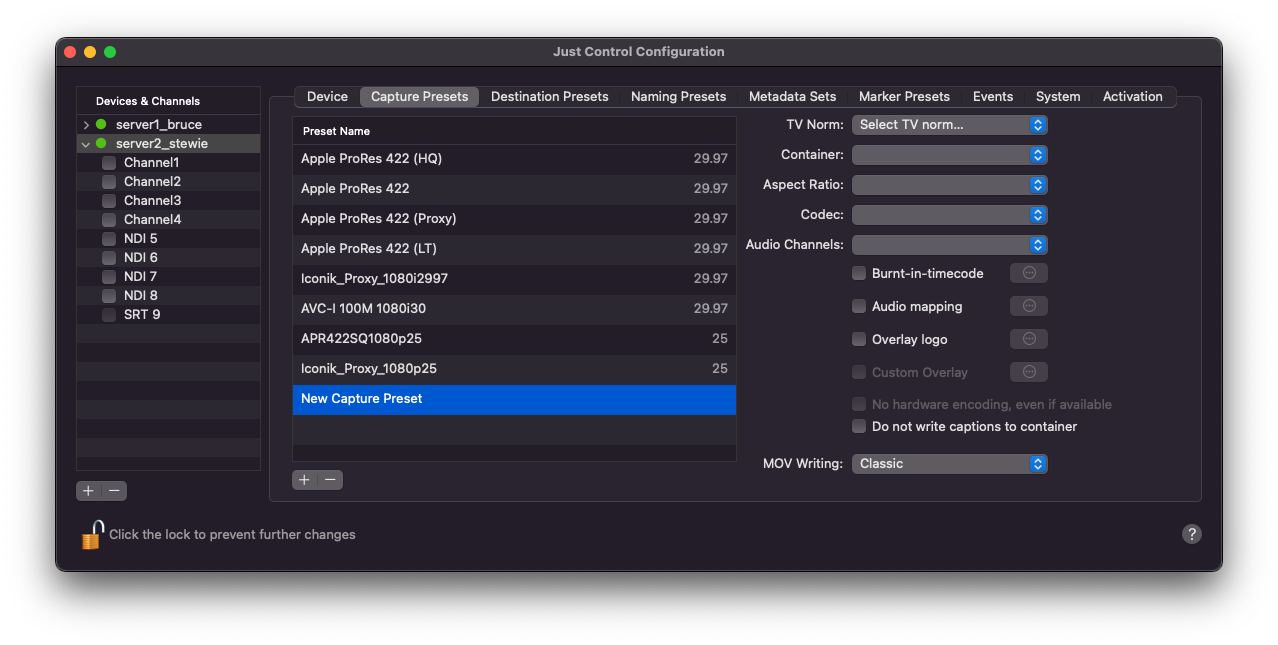Open the MOV Writing dropdown
The image size is (1278, 645).
point(949,464)
